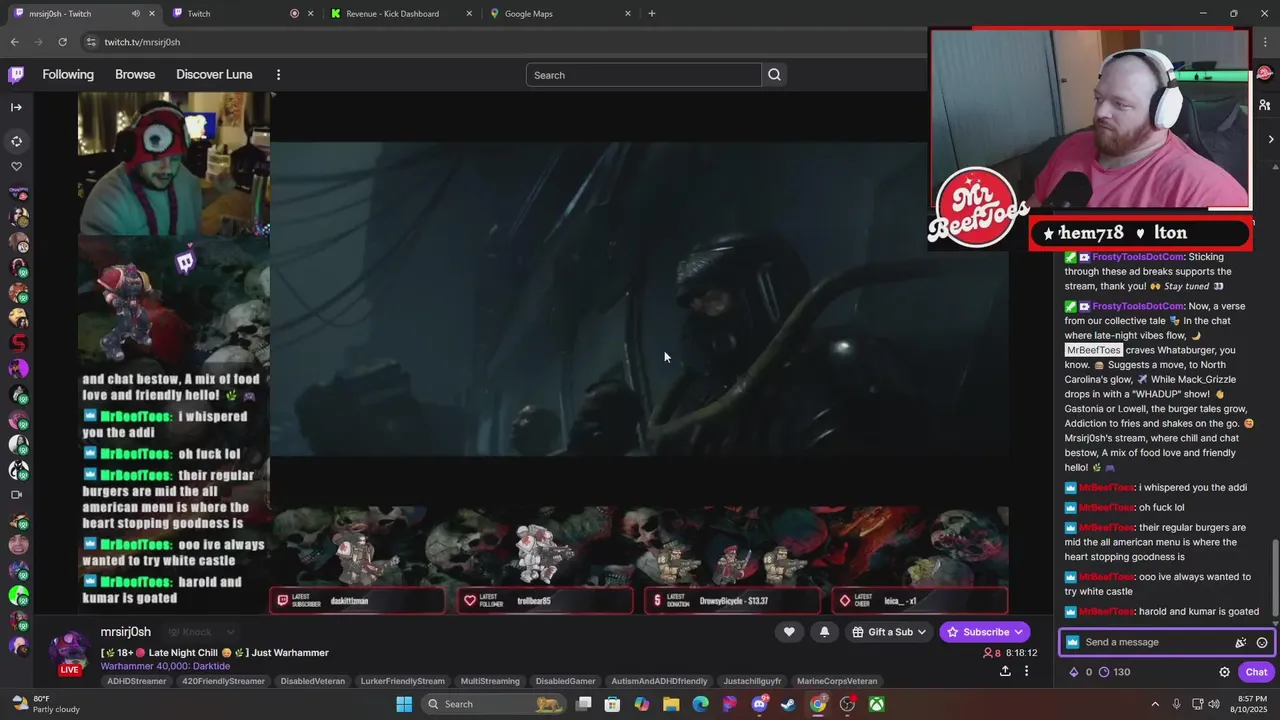Open Steam from the taskbar
Screen dimensions: 1280x720
coord(788,704)
